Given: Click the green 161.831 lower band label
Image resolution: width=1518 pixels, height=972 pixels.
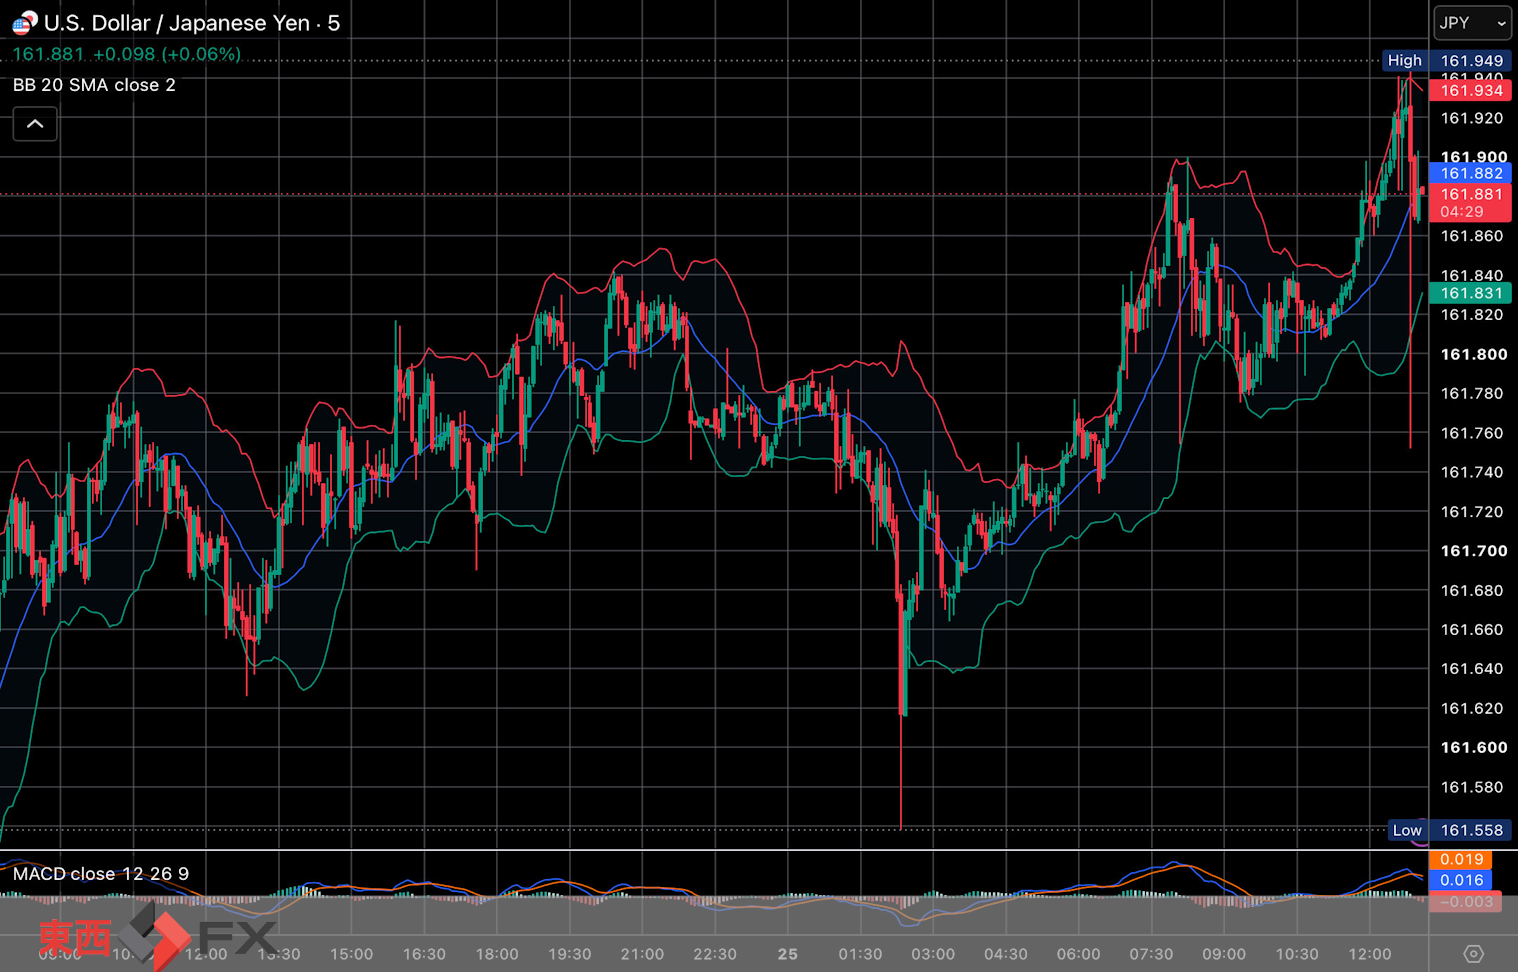Looking at the screenshot, I should [1470, 293].
